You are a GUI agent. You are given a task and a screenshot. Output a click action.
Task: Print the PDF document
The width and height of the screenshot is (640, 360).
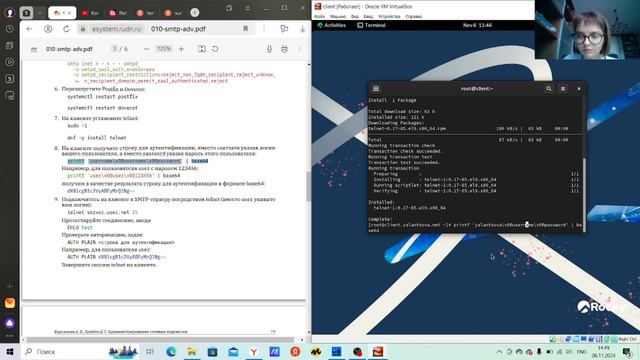284,49
